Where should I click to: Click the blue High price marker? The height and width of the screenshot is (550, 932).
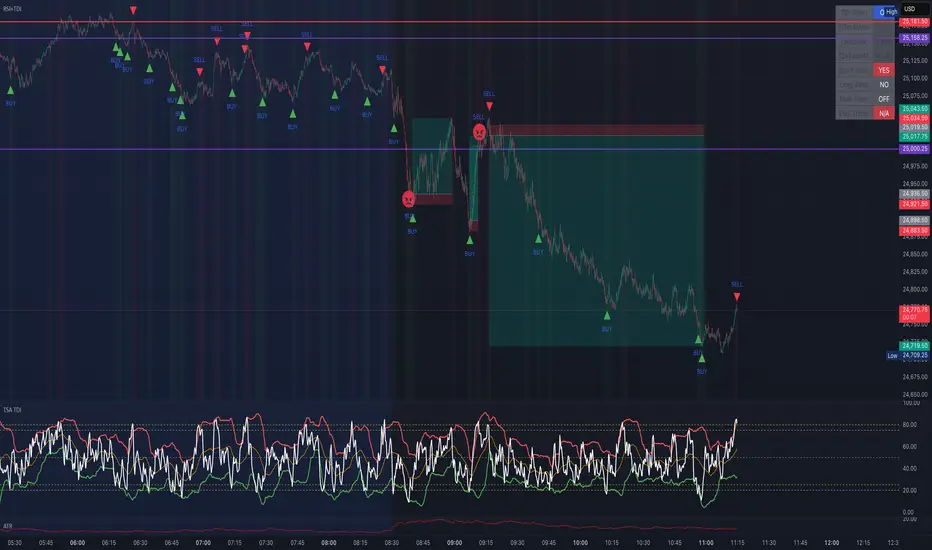884,11
